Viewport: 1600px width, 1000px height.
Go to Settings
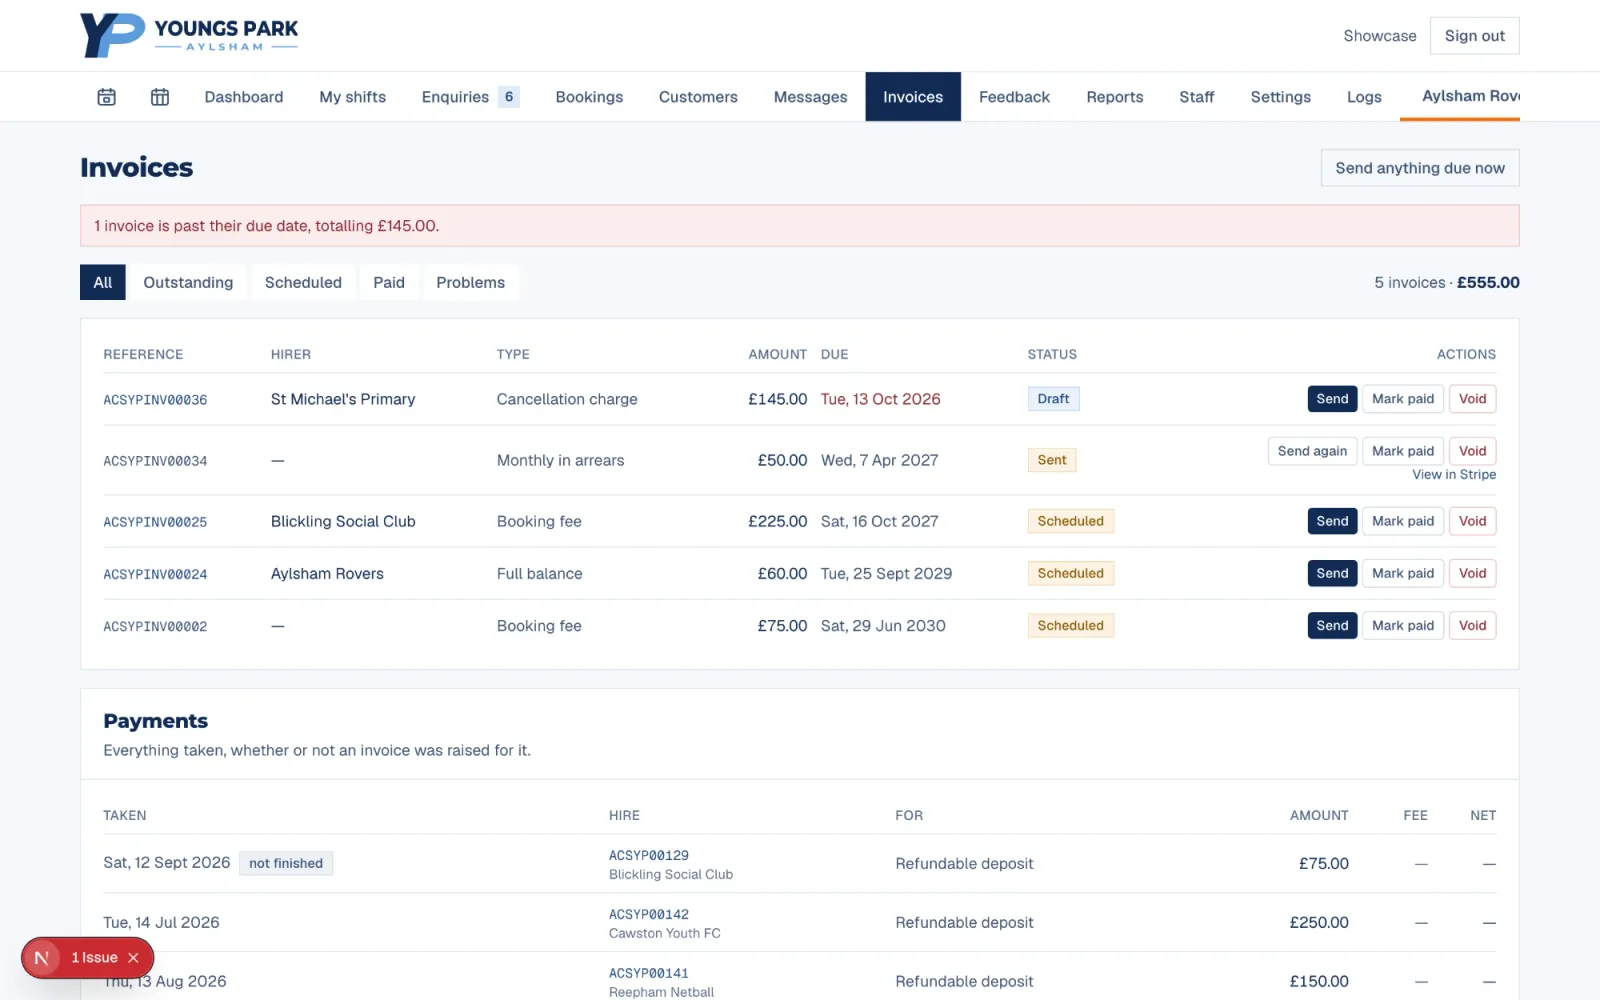[x=1280, y=97]
